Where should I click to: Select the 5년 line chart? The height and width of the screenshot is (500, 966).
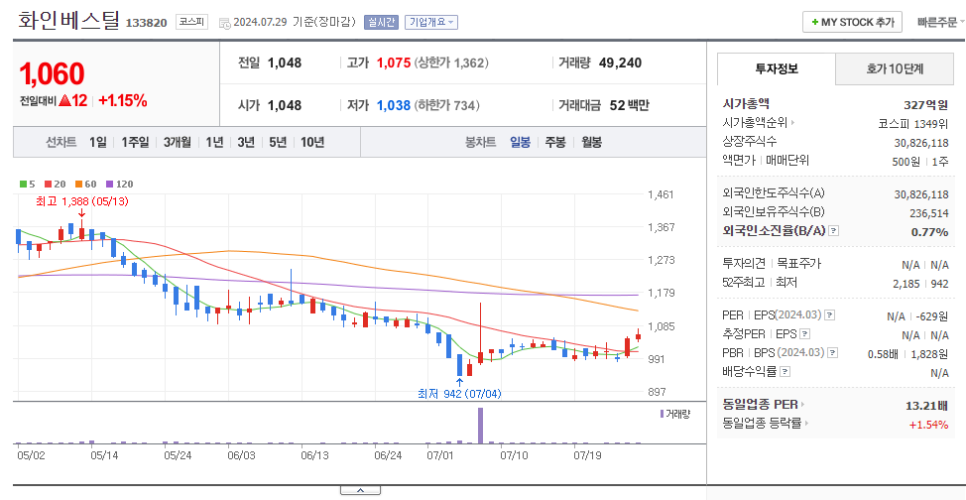(278, 142)
